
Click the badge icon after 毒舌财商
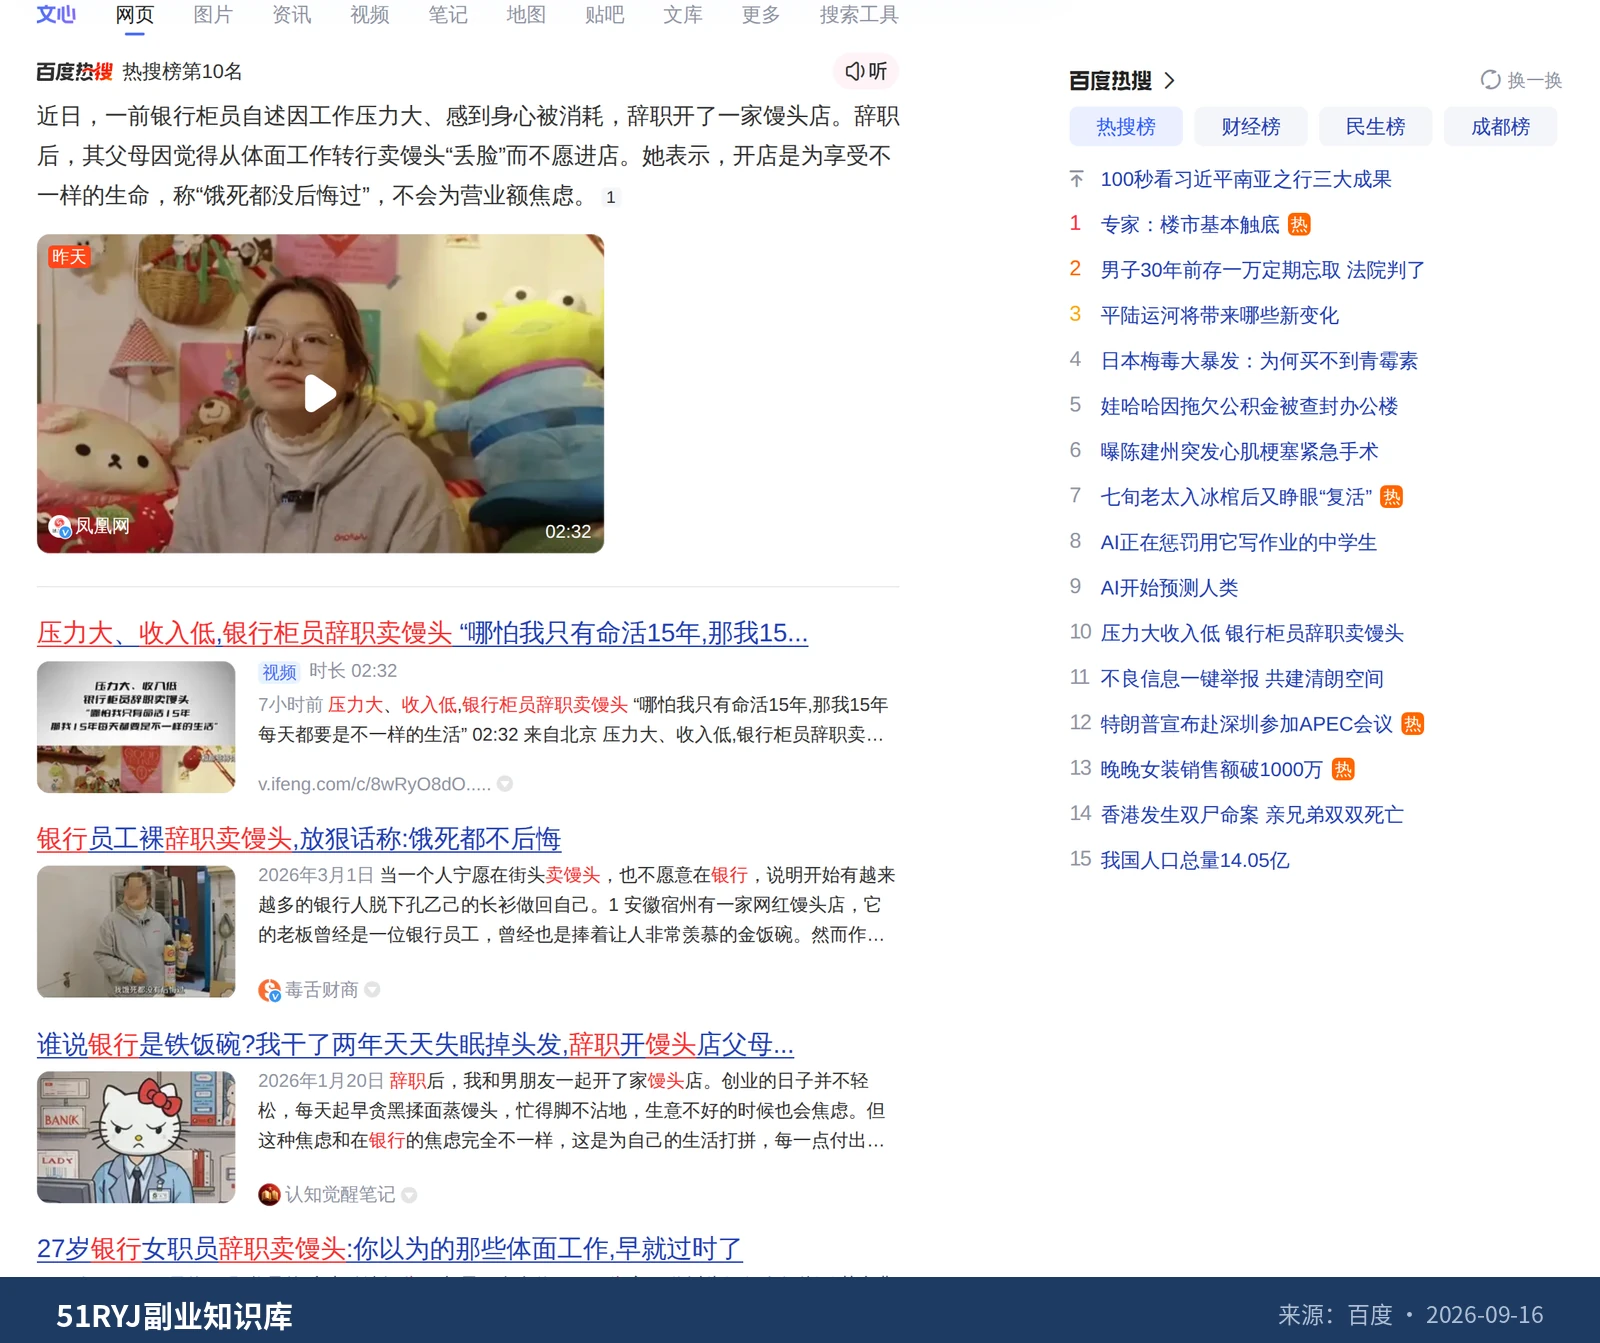coord(372,990)
